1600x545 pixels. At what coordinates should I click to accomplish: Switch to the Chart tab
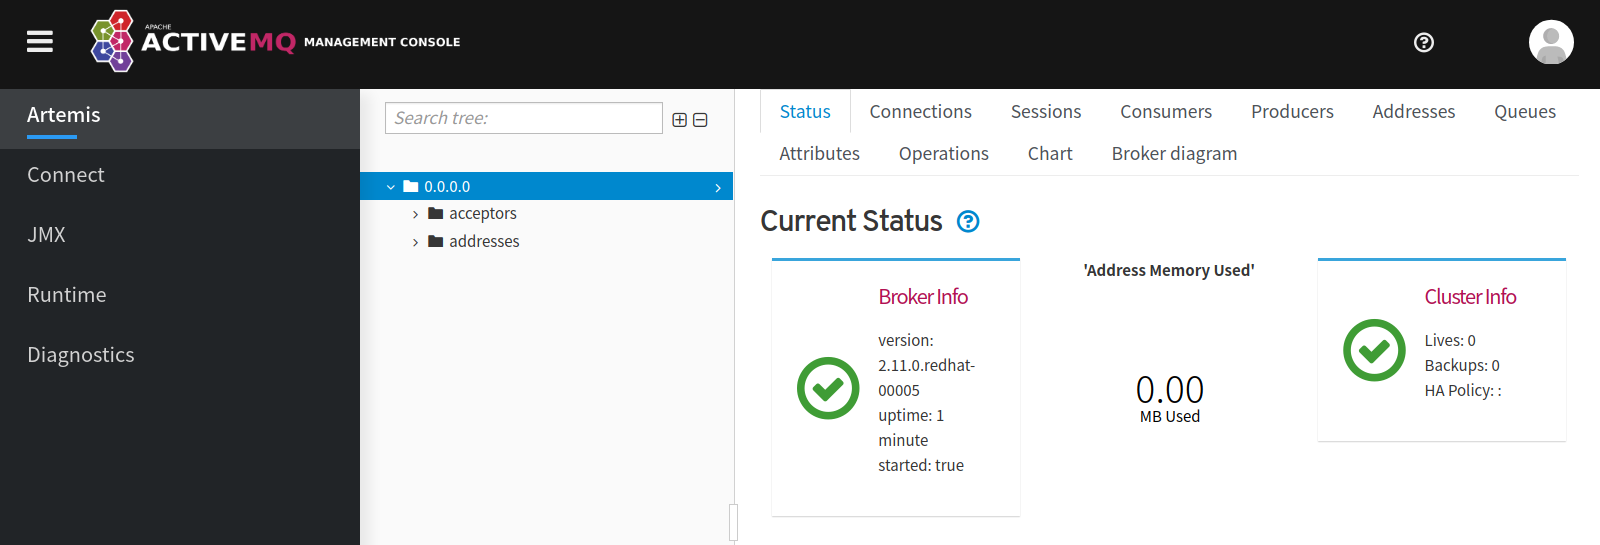(x=1050, y=154)
